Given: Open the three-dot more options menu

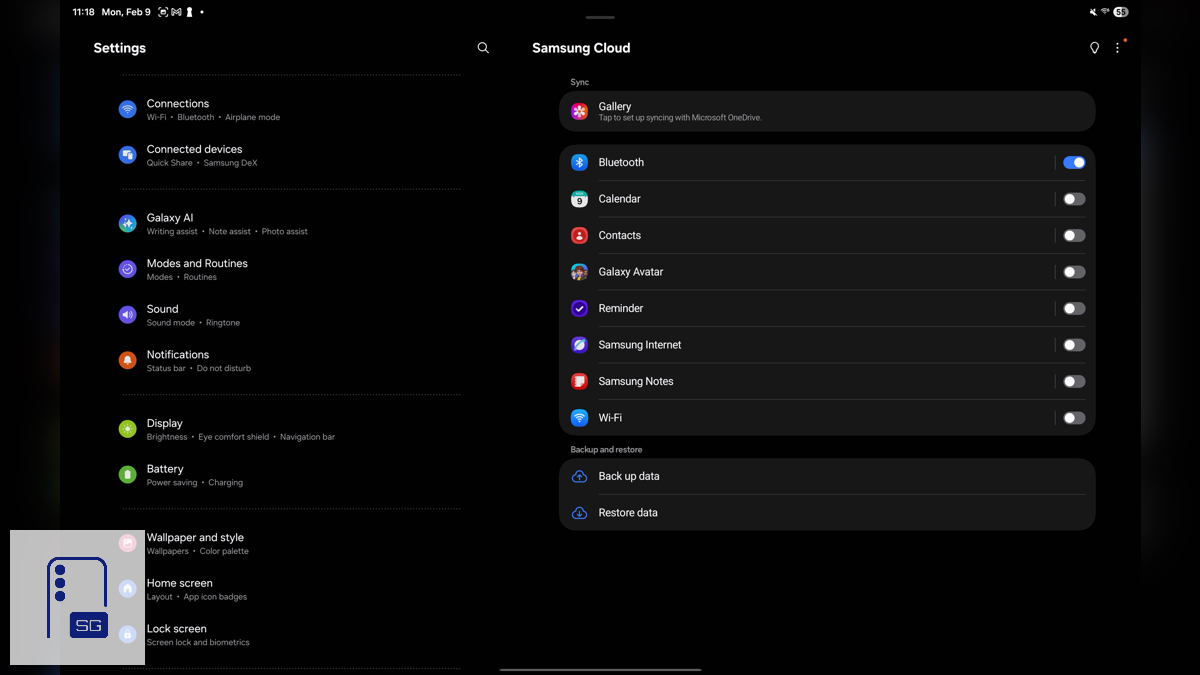Looking at the screenshot, I should 1118,48.
